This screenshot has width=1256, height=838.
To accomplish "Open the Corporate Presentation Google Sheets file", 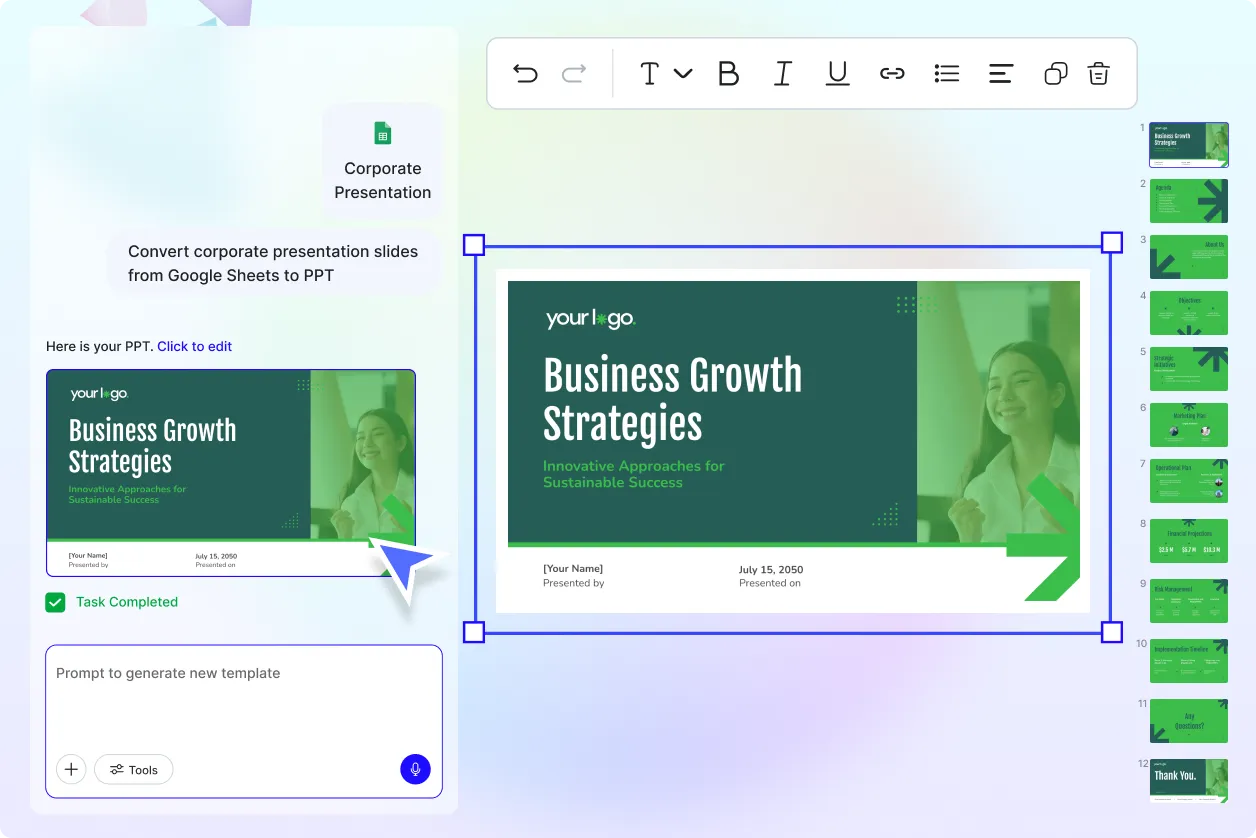I will [383, 161].
